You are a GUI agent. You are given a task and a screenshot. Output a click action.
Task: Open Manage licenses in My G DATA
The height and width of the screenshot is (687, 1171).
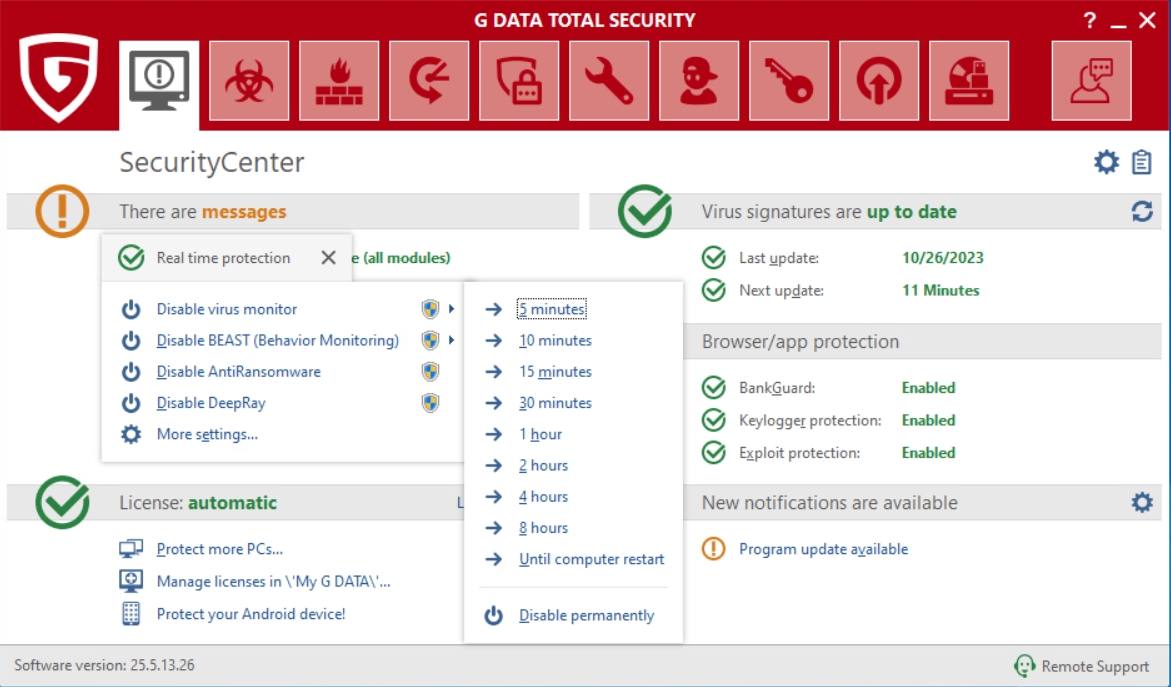point(273,582)
